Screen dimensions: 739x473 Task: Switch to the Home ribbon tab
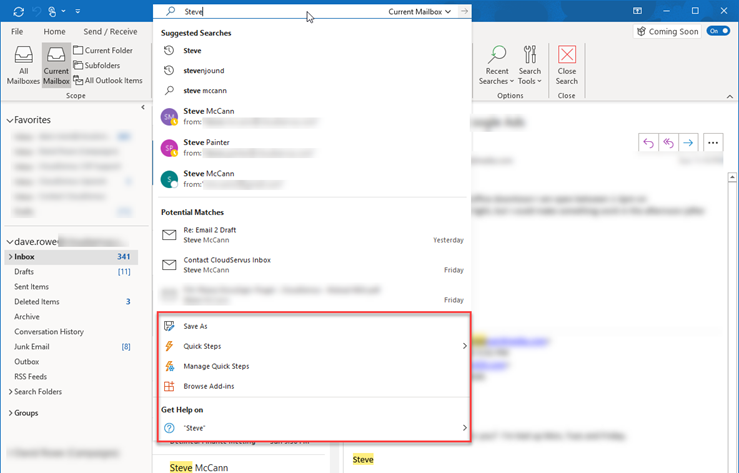click(54, 32)
